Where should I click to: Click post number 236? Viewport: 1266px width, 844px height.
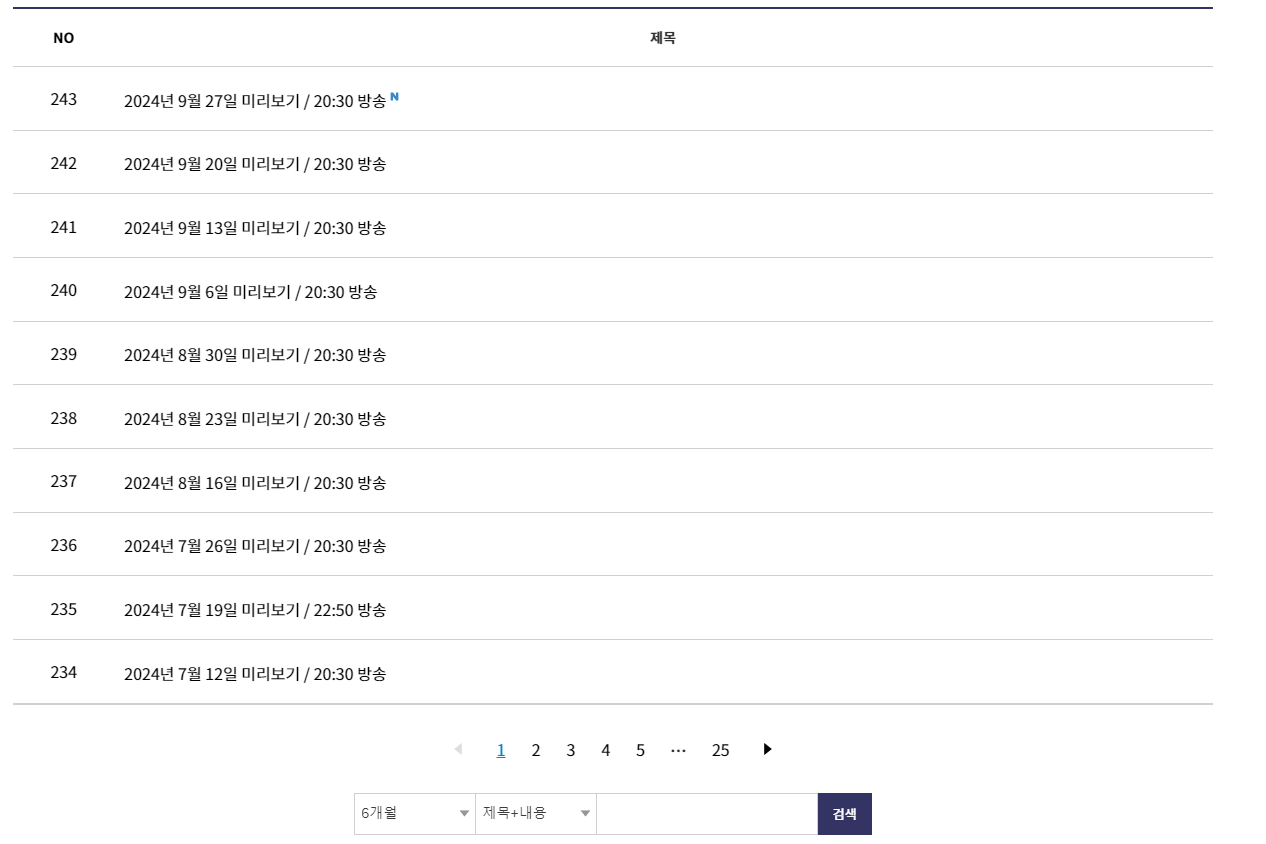coord(63,545)
